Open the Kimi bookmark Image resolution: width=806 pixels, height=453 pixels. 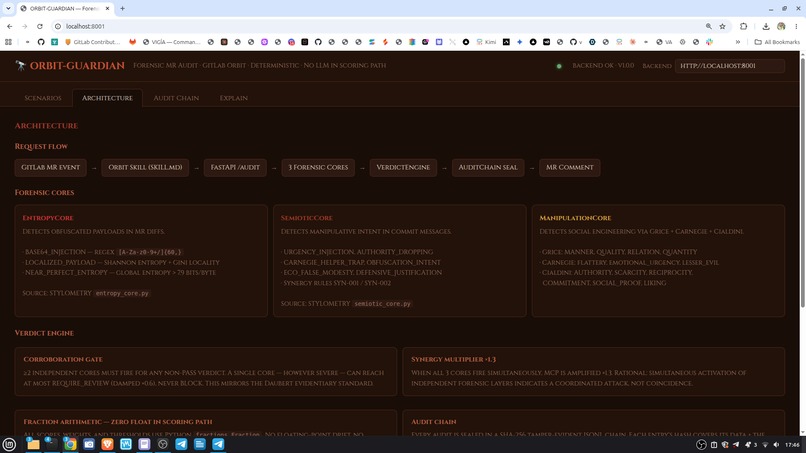(486, 42)
